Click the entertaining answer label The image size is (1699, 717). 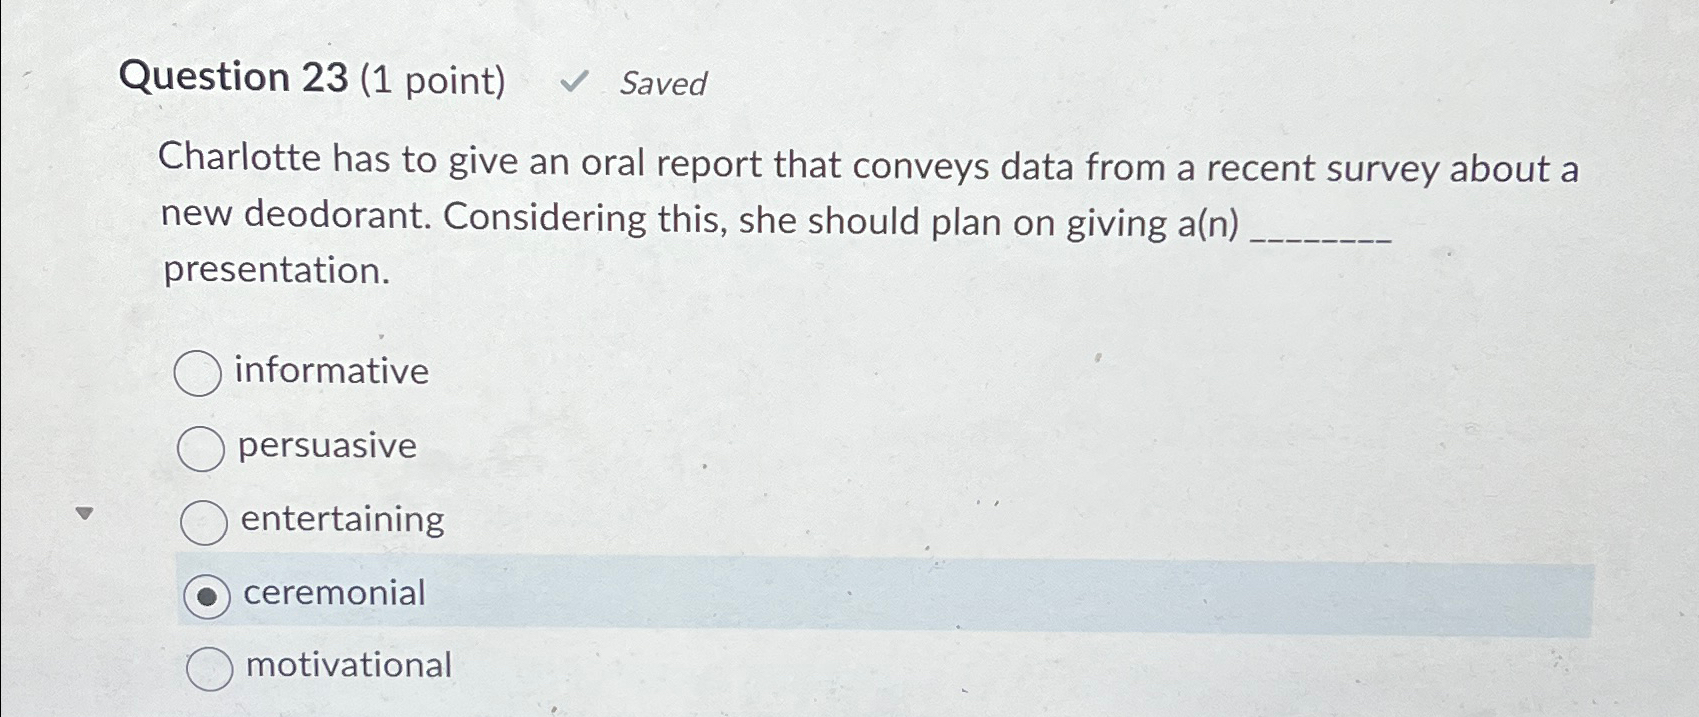(x=342, y=520)
